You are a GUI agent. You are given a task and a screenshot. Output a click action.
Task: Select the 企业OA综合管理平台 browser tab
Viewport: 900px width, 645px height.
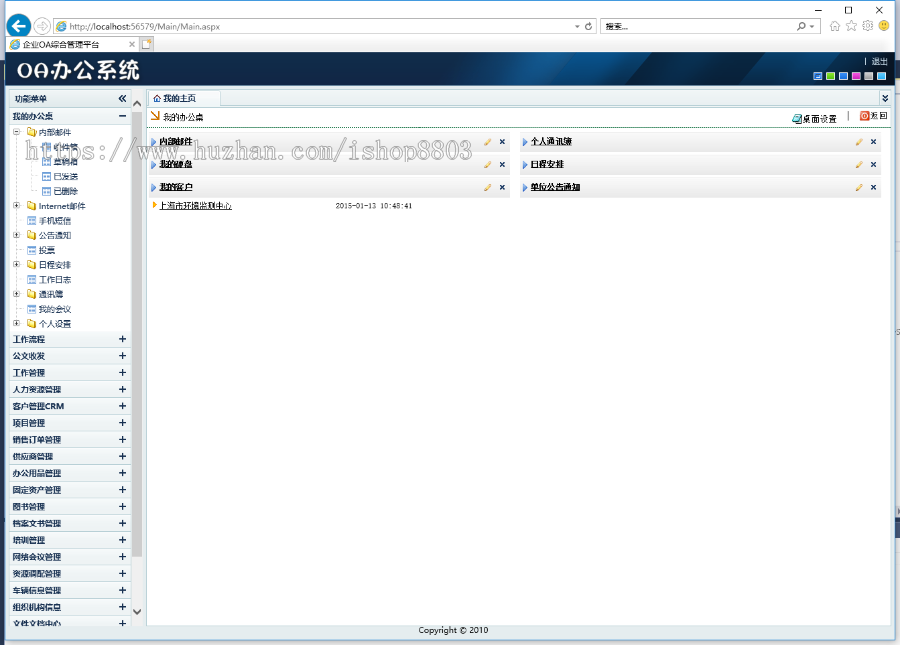[x=60, y=43]
